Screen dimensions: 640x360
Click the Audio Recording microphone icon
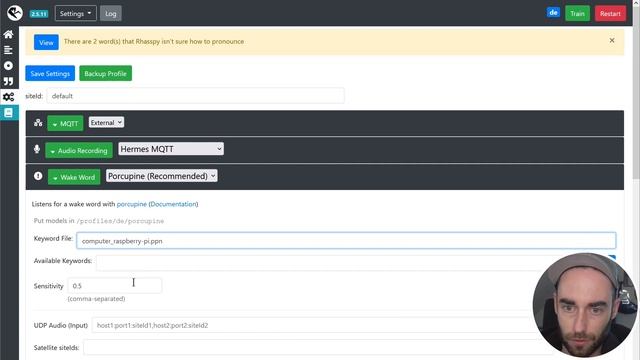tap(37, 149)
